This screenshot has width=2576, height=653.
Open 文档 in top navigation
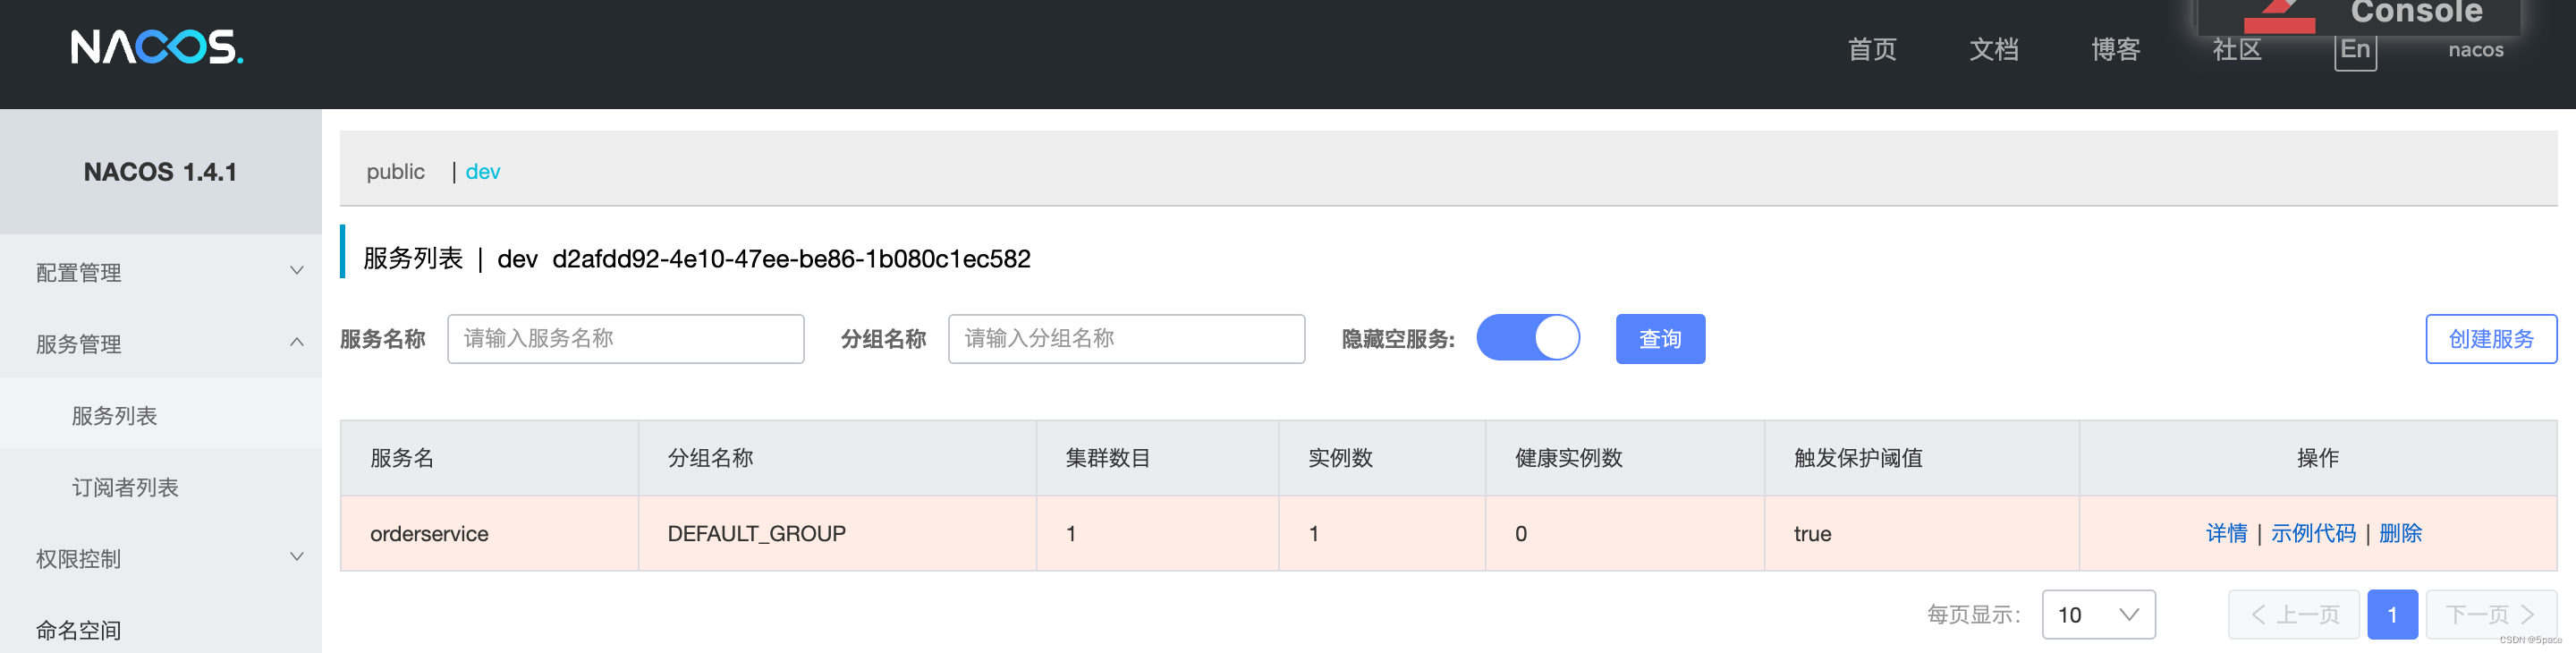1994,49
